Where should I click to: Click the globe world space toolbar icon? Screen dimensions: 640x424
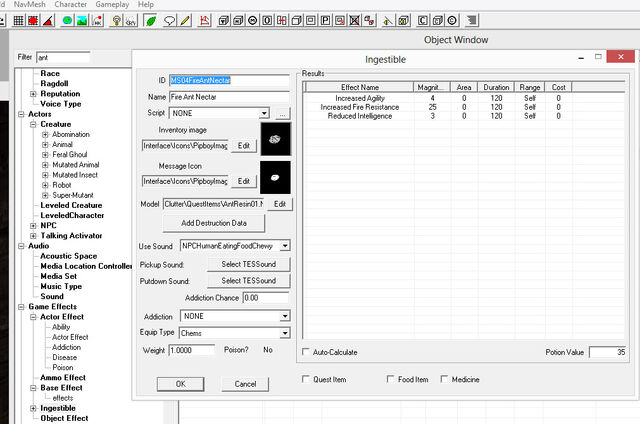(67, 20)
